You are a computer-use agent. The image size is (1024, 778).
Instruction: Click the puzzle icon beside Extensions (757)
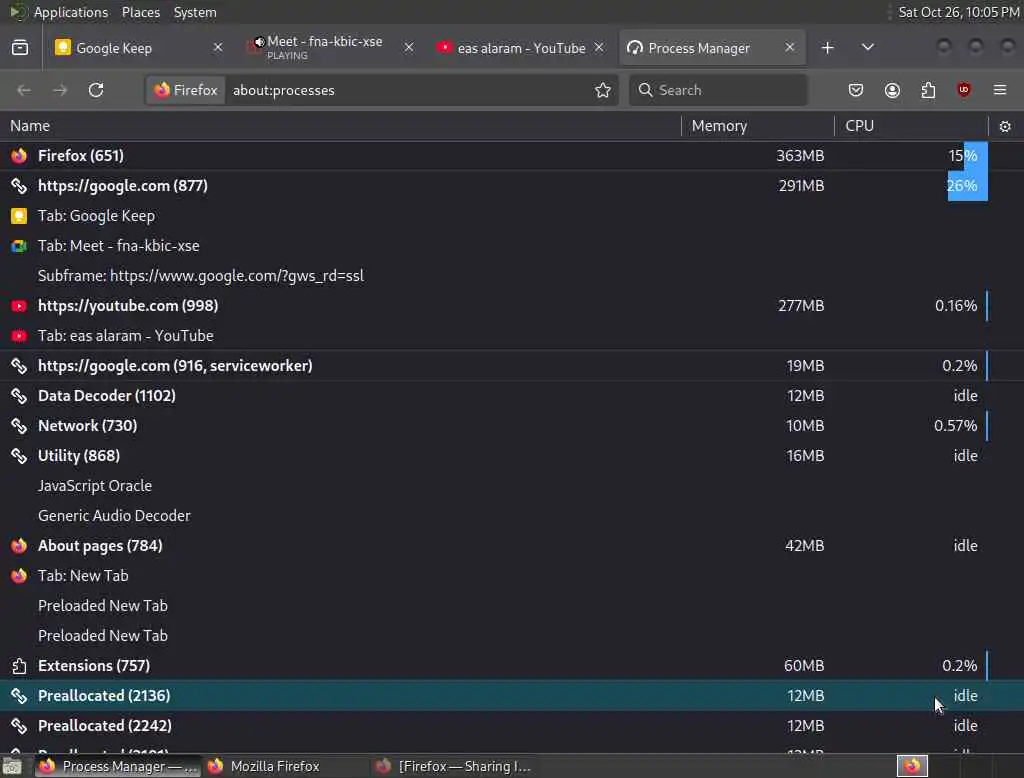pyautogui.click(x=19, y=666)
